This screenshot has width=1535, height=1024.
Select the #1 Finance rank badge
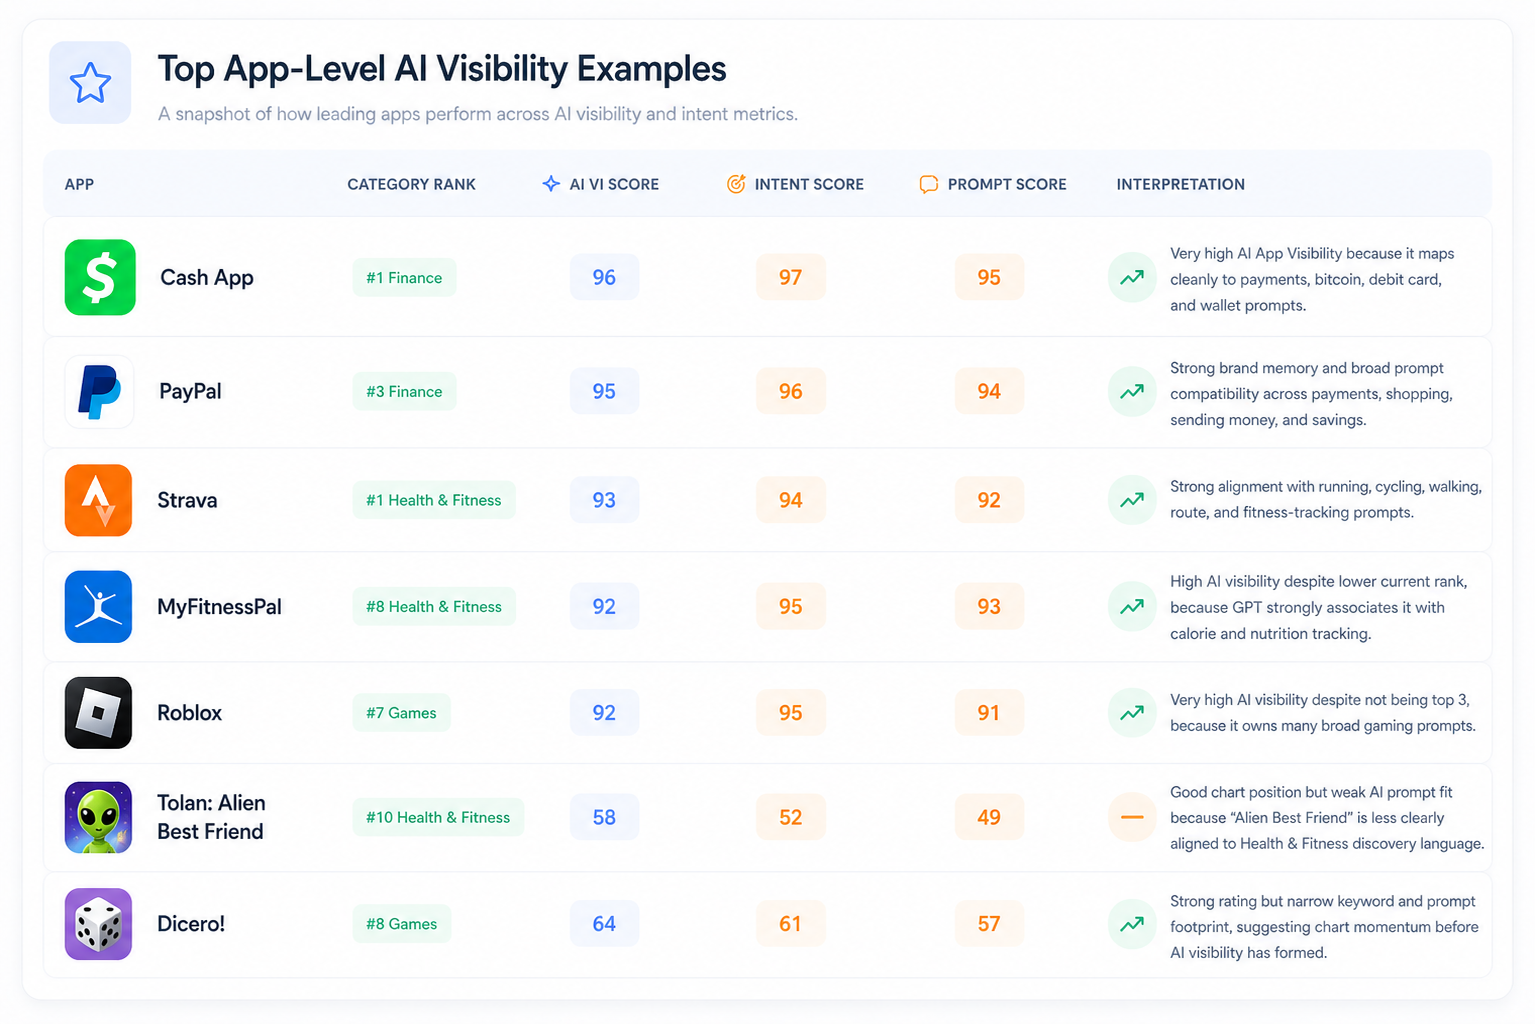tap(404, 277)
